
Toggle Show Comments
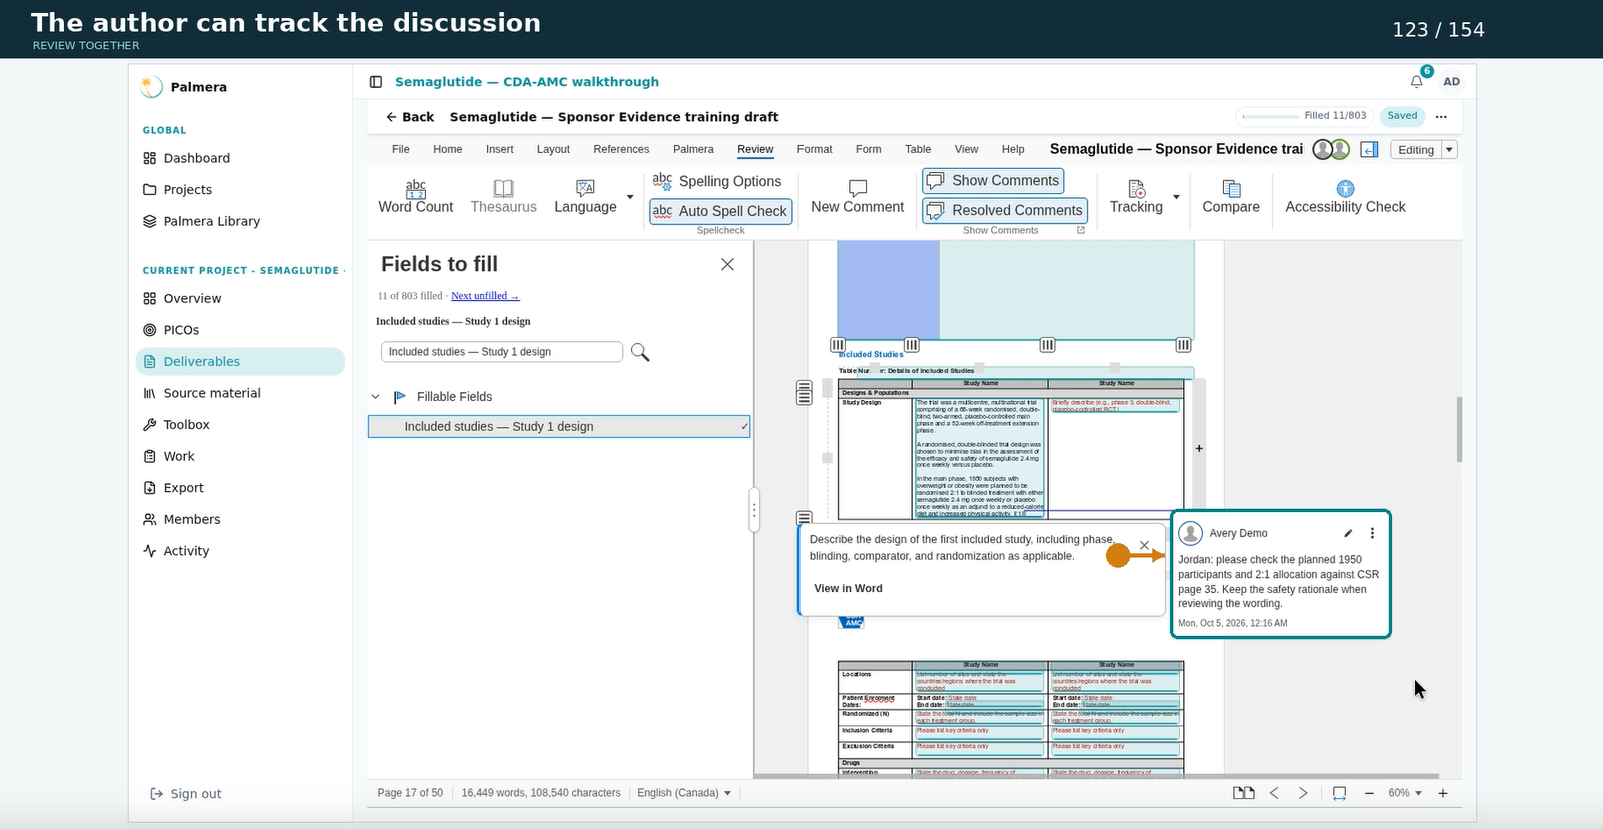coord(993,180)
